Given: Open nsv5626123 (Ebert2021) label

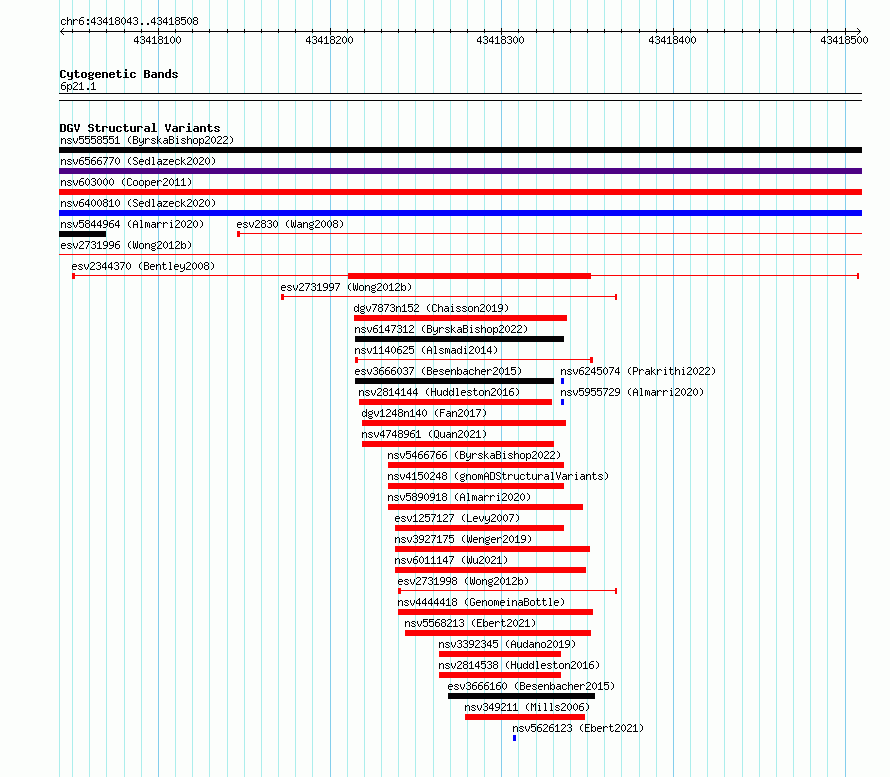Looking at the screenshot, I should (578, 728).
